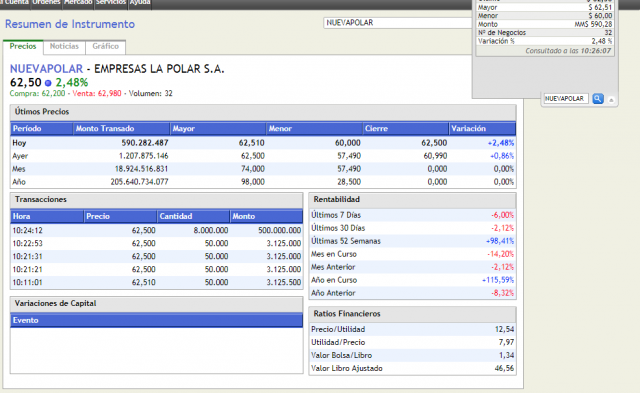Select the 10:22:53 transaction row

coord(156,244)
